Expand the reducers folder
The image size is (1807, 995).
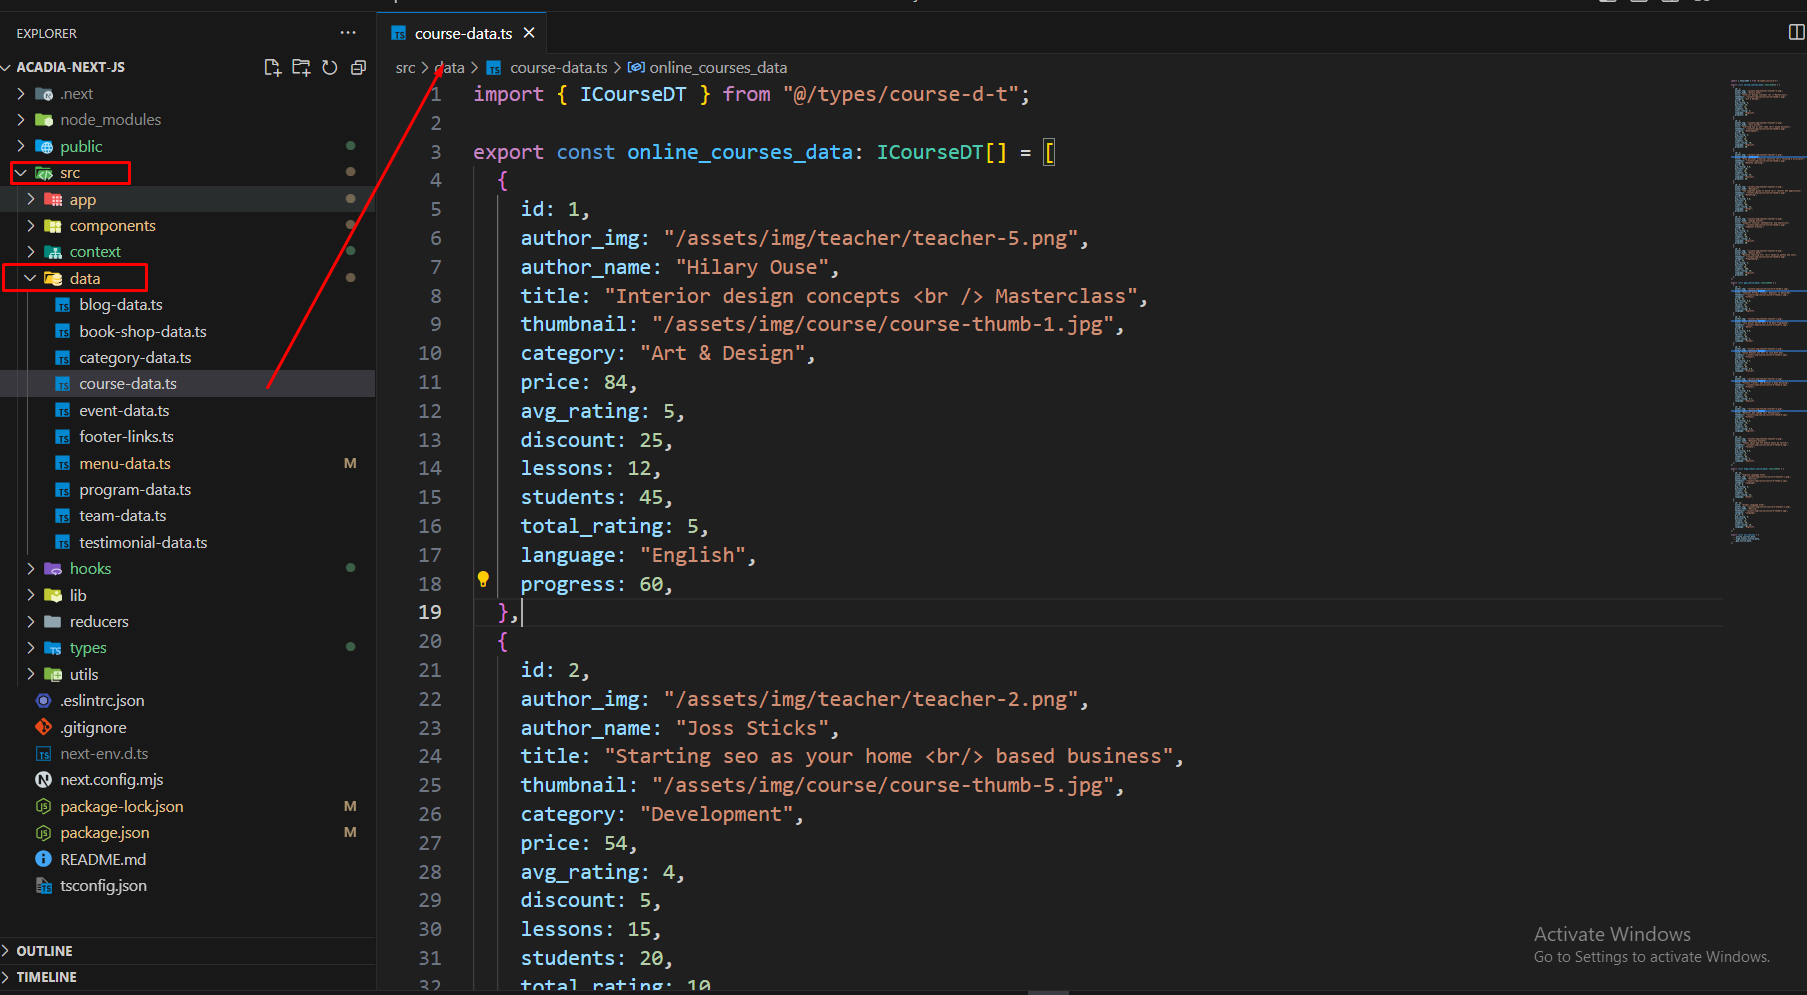[31, 621]
